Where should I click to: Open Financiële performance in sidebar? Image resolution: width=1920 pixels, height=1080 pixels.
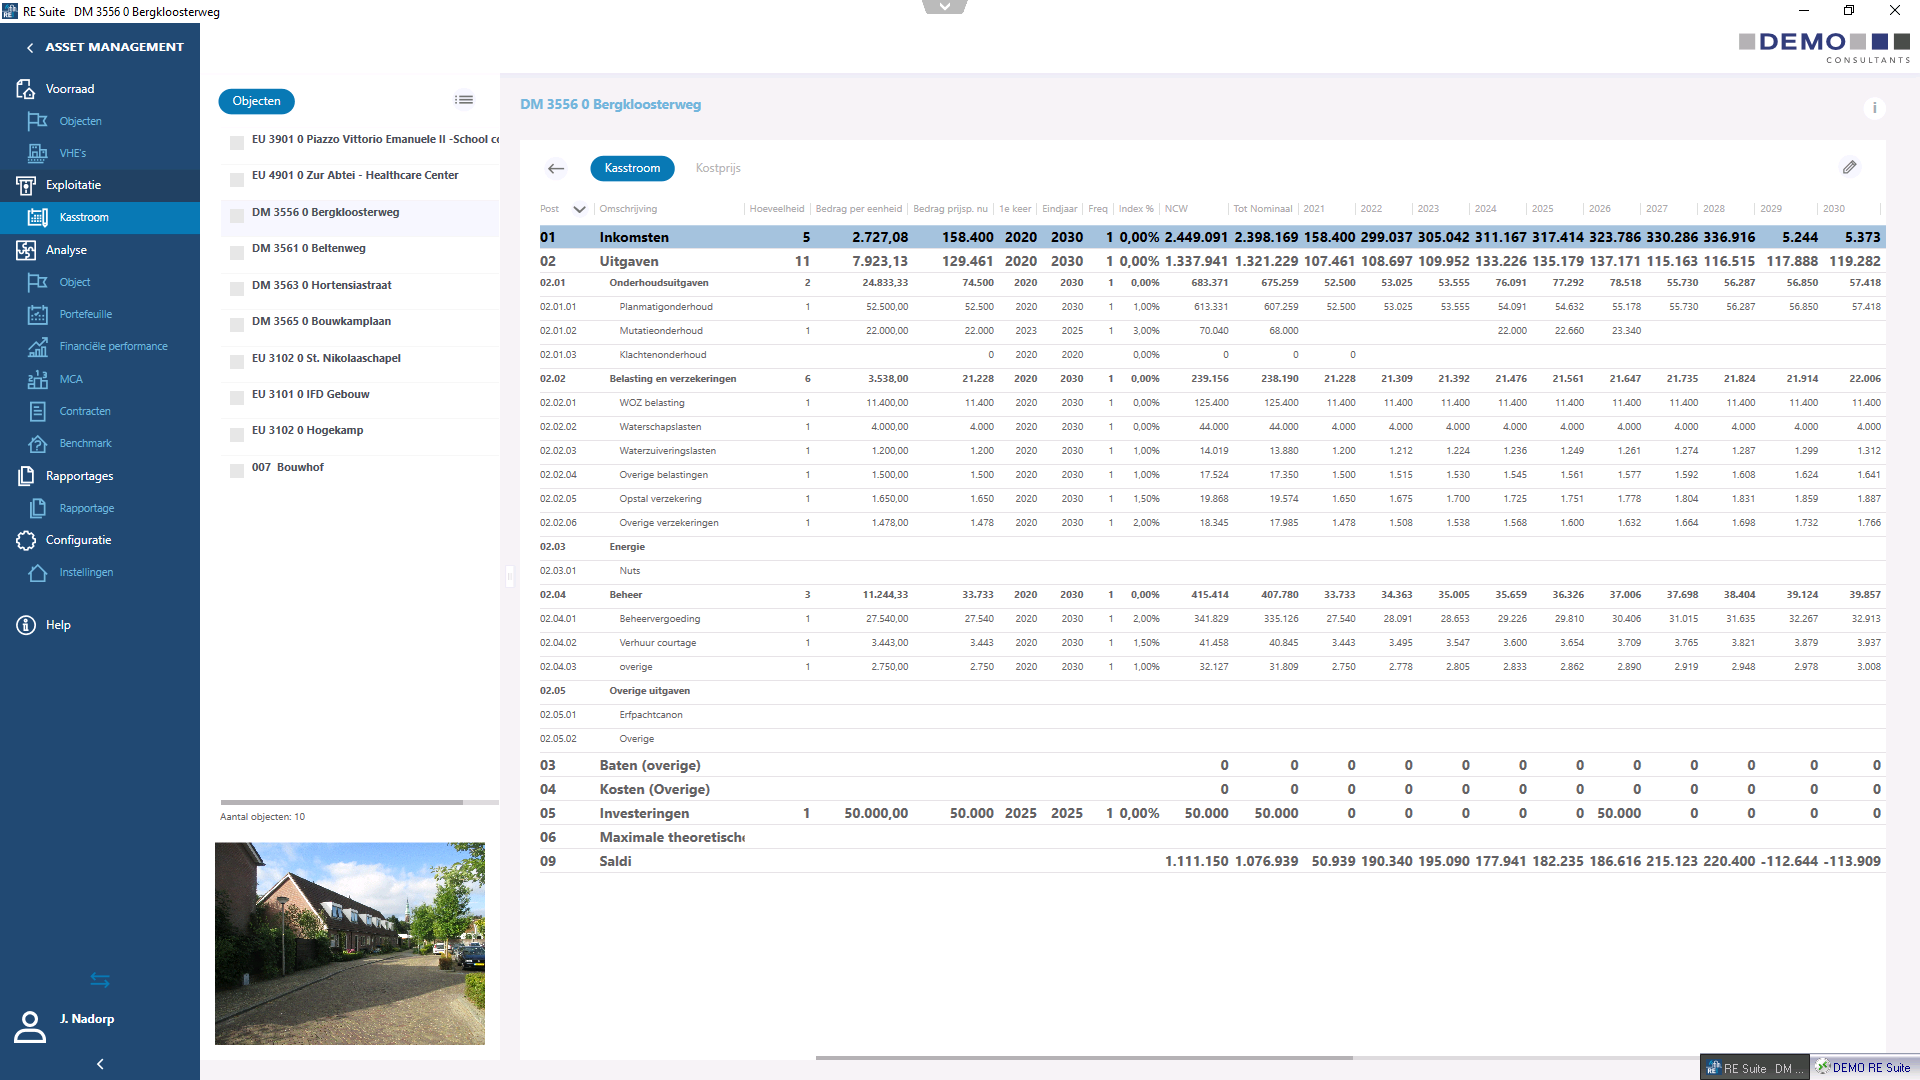pos(113,346)
